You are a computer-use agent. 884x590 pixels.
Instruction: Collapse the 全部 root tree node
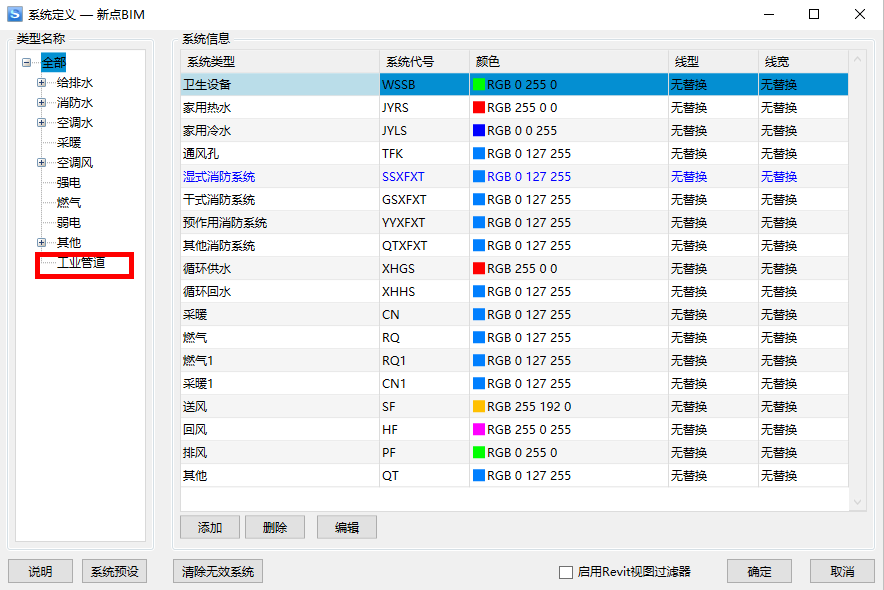[x=26, y=63]
